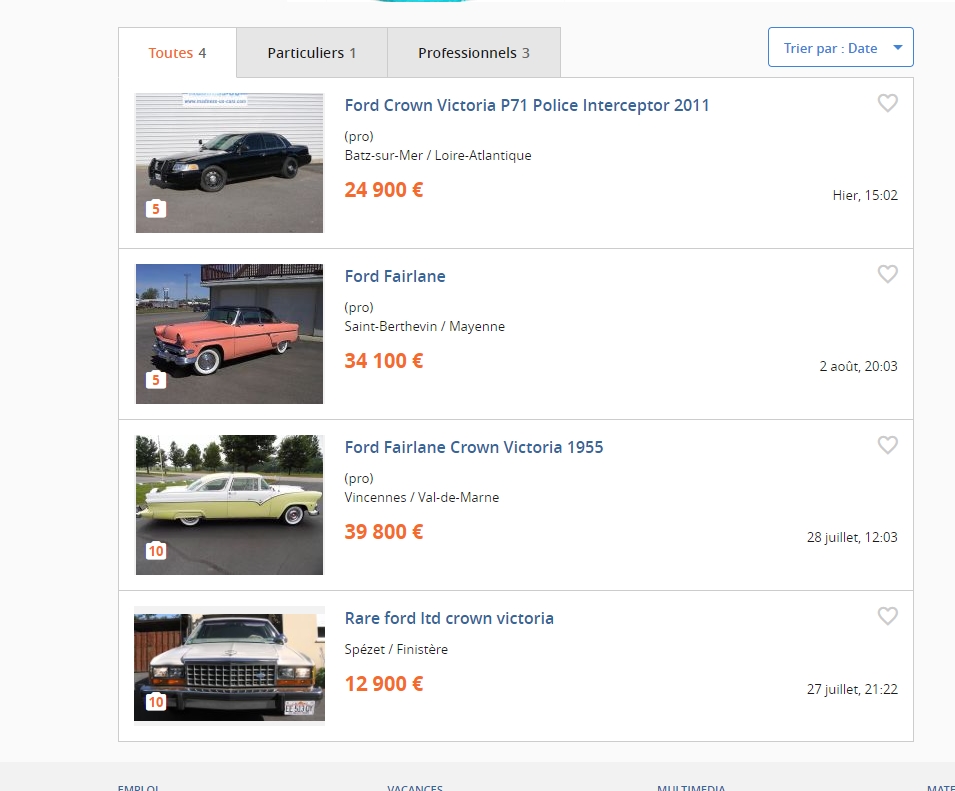The height and width of the screenshot is (791, 955).
Task: Click photo count badge on black police car
Action: [156, 209]
